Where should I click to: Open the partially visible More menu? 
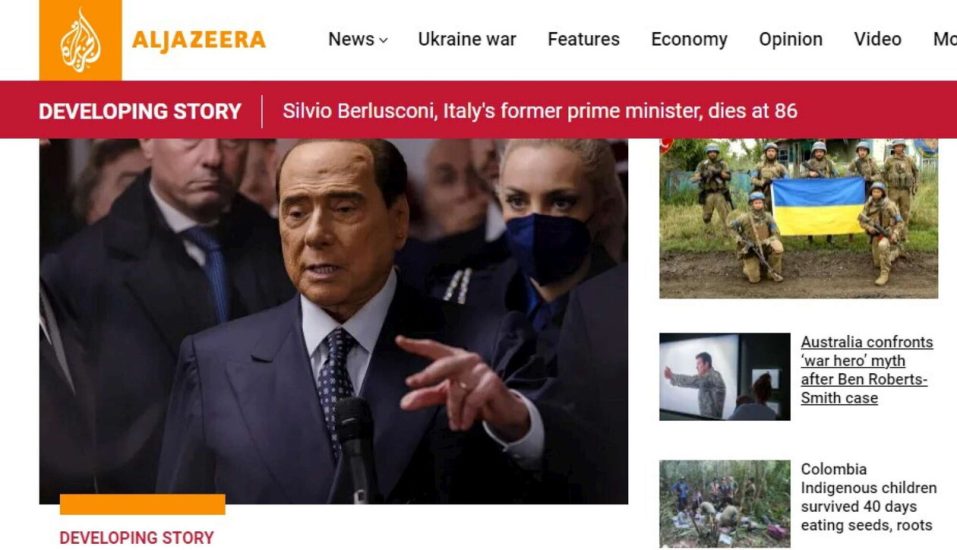click(x=945, y=39)
